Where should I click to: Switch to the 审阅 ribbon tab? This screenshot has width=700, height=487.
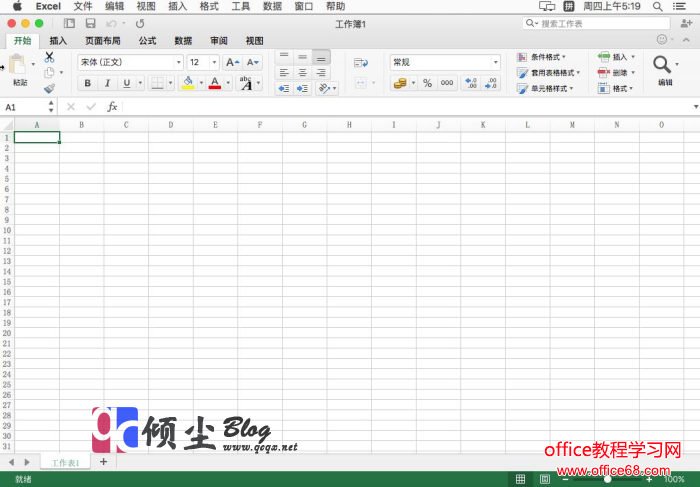tap(219, 41)
